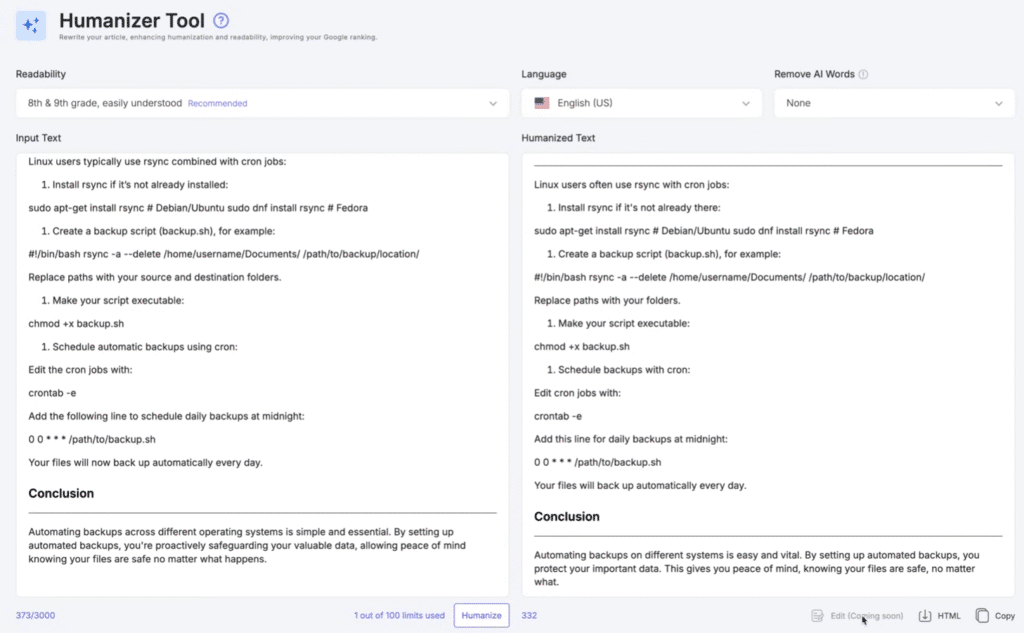Click '0 0 * * * /path/to/backup.sh' in Input Text
1024x633 pixels.
pyautogui.click(x=91, y=439)
